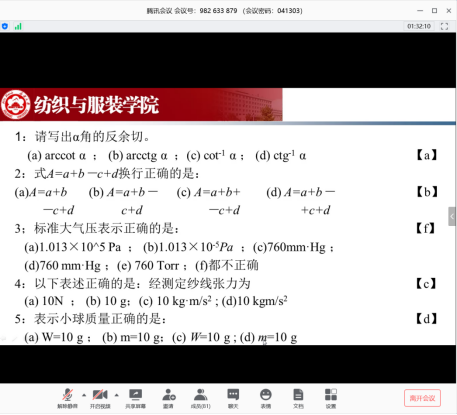Click the blue security shield icon
This screenshot has height=415, width=457.
click(5, 26)
